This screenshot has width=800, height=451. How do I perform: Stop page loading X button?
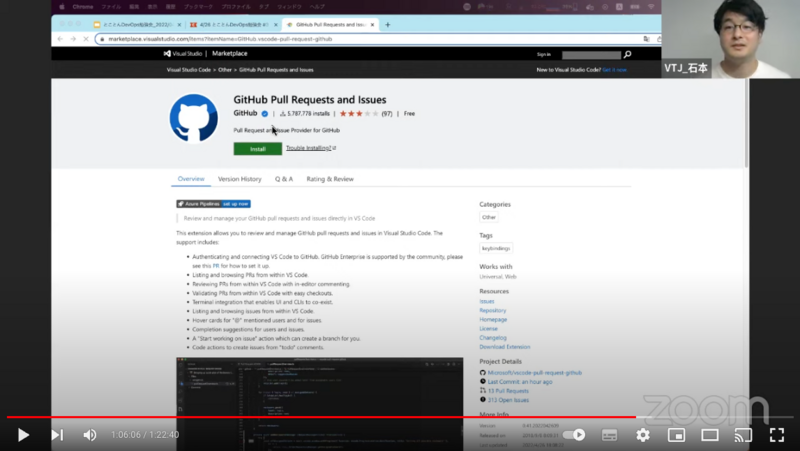(85, 39)
